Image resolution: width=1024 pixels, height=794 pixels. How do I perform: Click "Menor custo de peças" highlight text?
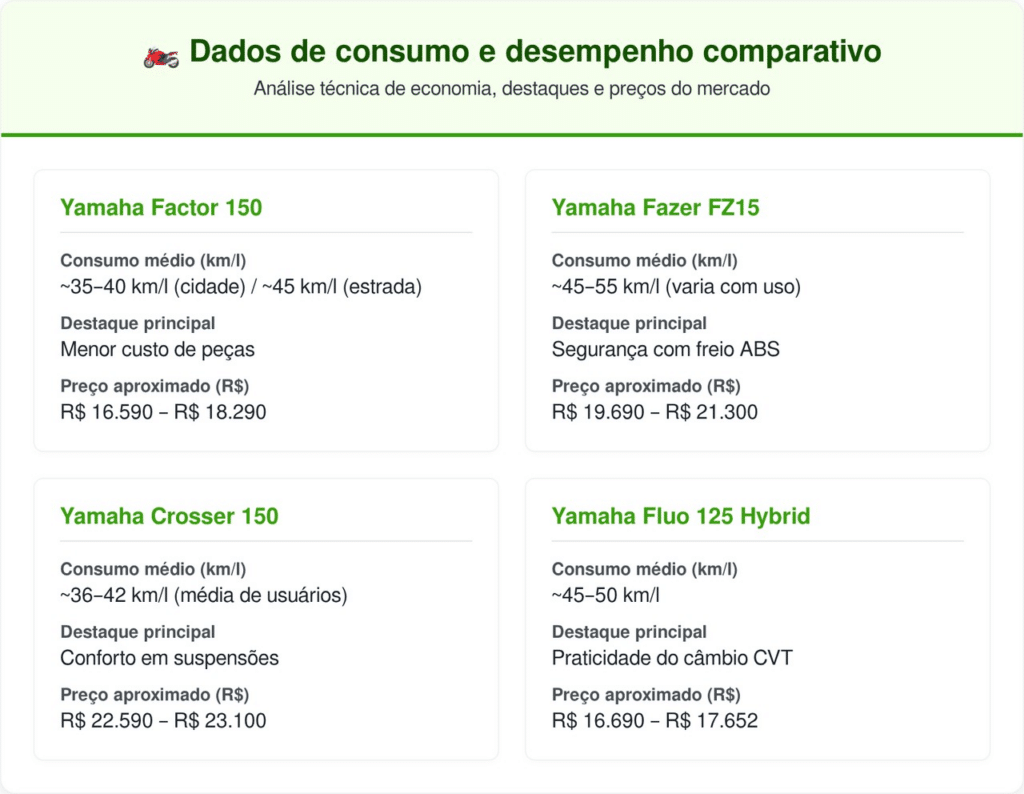(x=157, y=349)
